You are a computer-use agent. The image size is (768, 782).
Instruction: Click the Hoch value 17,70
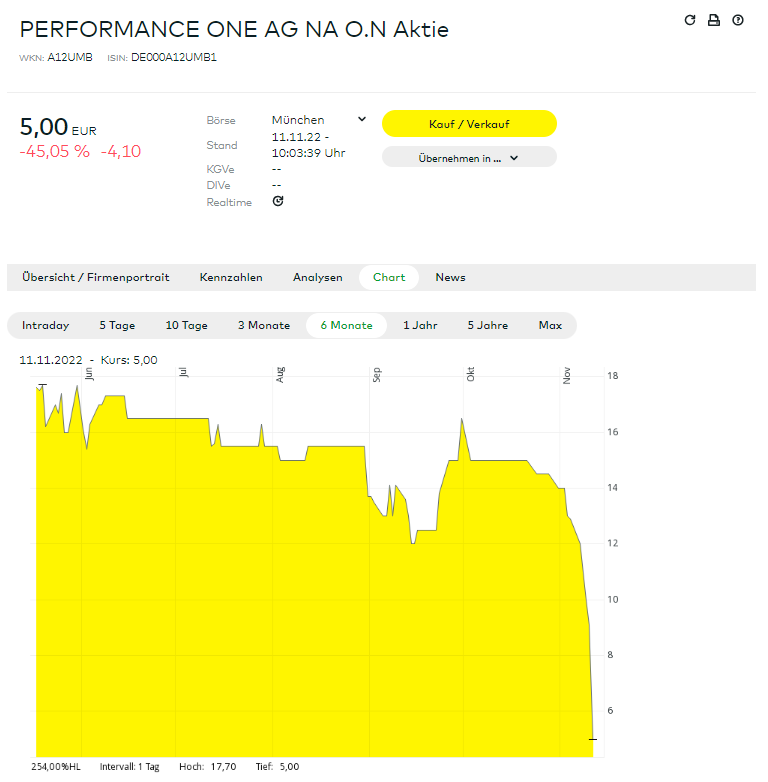click(x=223, y=767)
